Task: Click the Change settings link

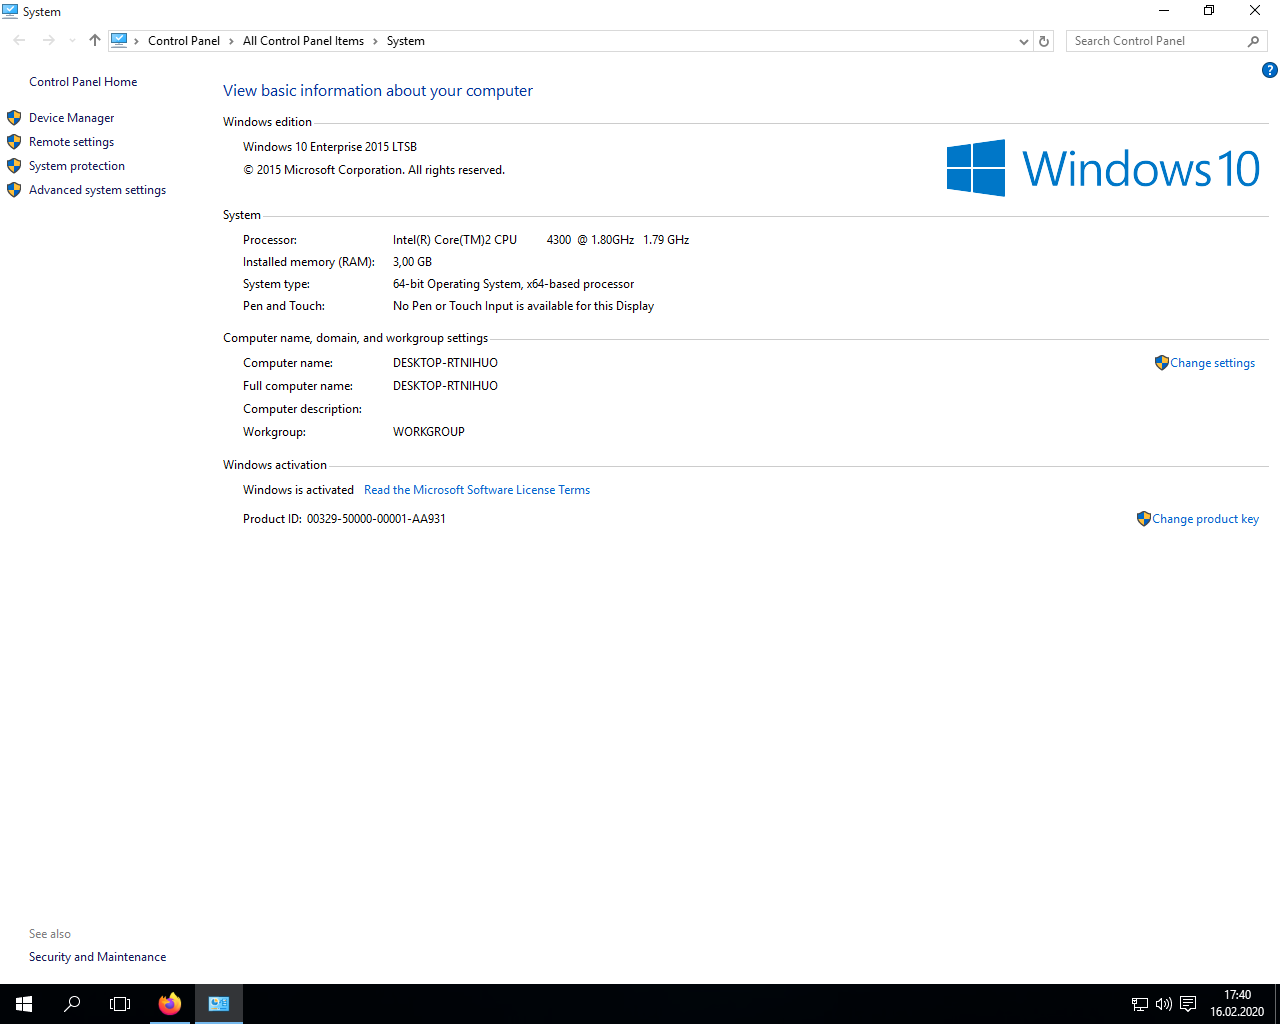Action: click(x=1212, y=363)
